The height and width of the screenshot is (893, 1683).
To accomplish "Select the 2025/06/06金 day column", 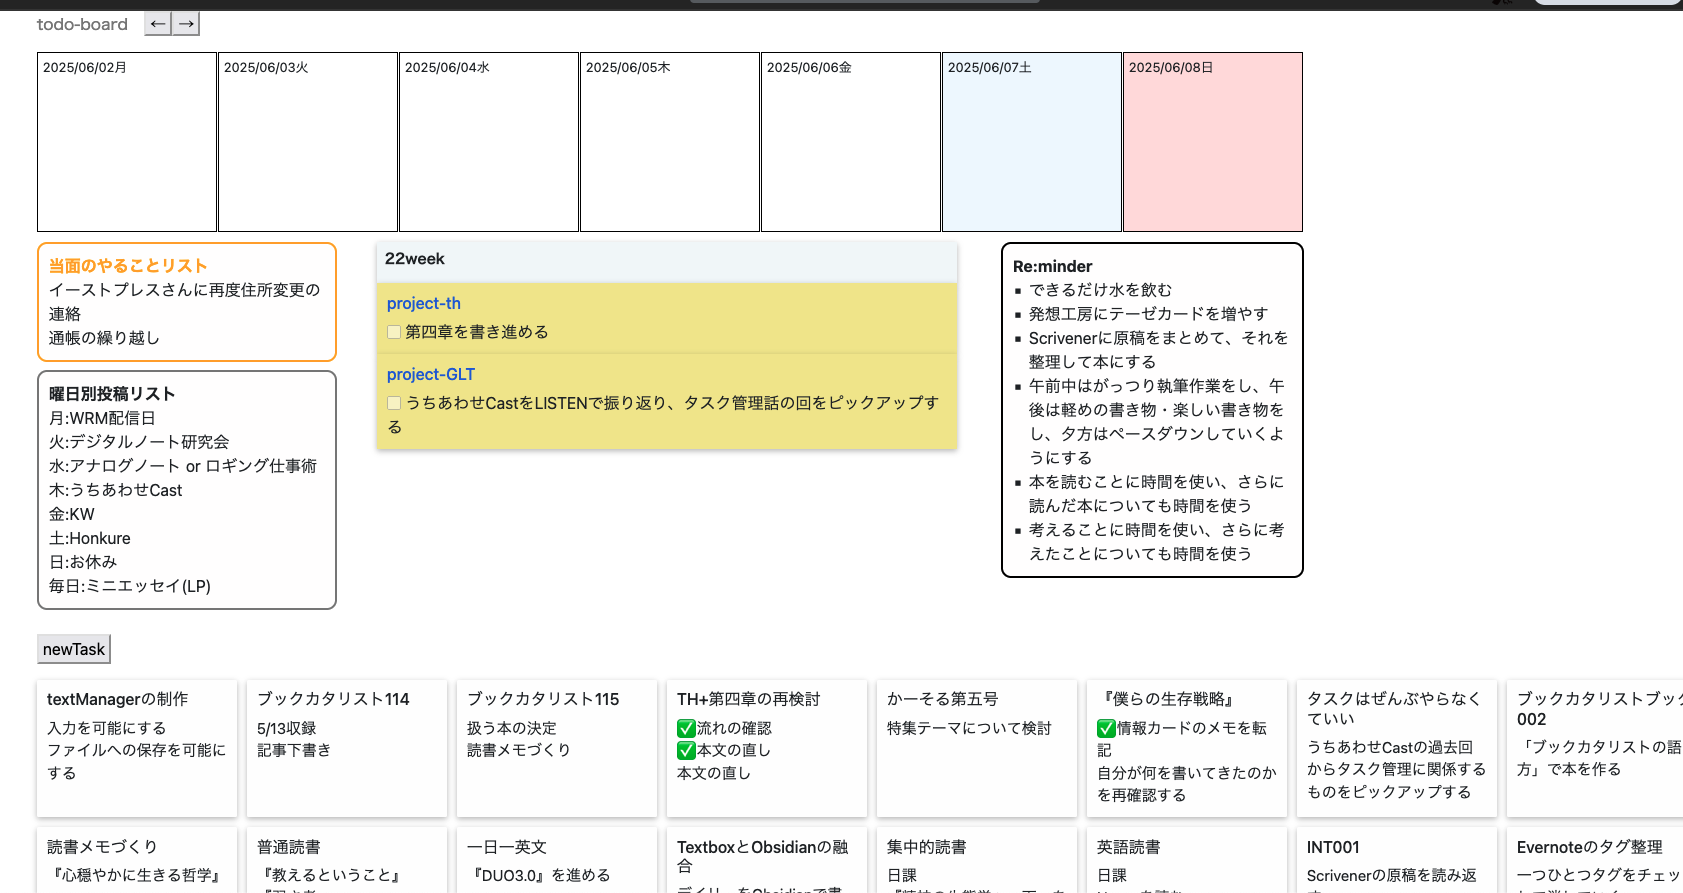I will click(851, 142).
